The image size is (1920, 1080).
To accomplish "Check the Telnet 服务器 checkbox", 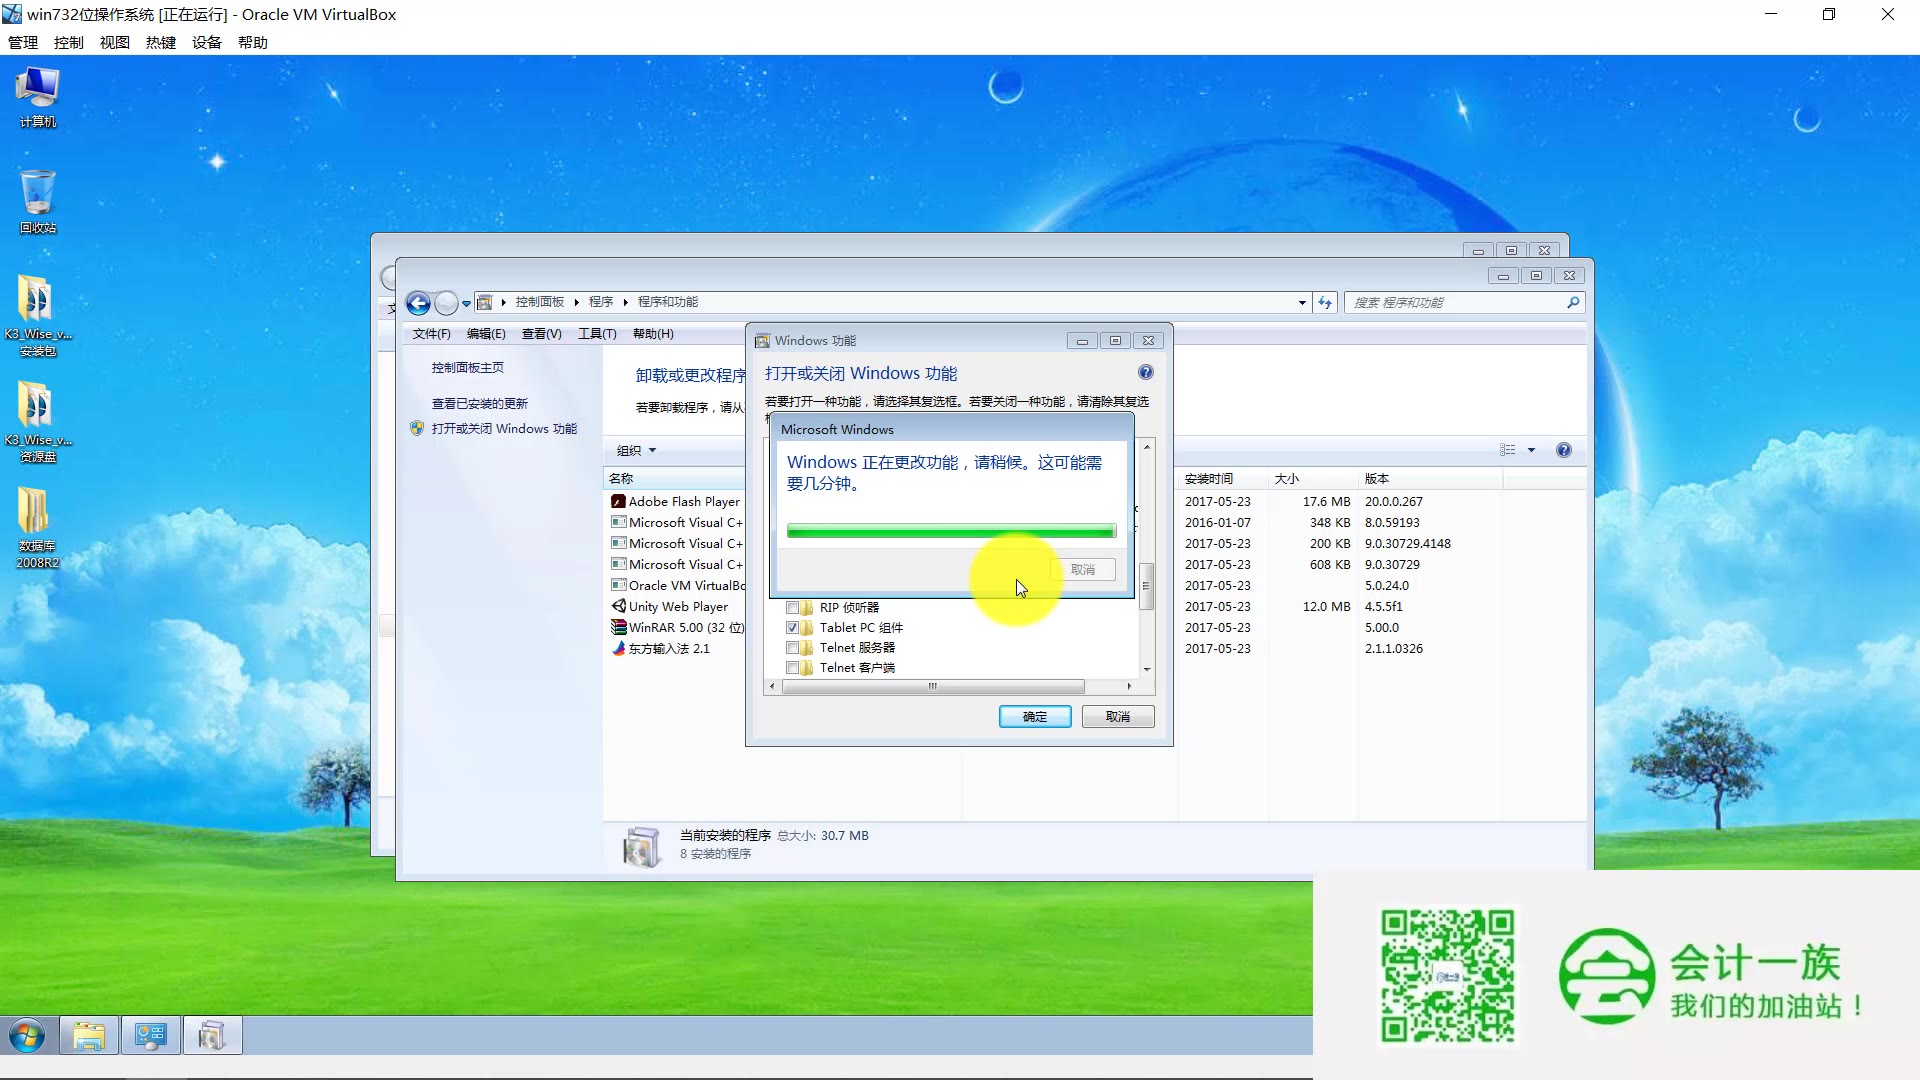I will click(x=792, y=648).
